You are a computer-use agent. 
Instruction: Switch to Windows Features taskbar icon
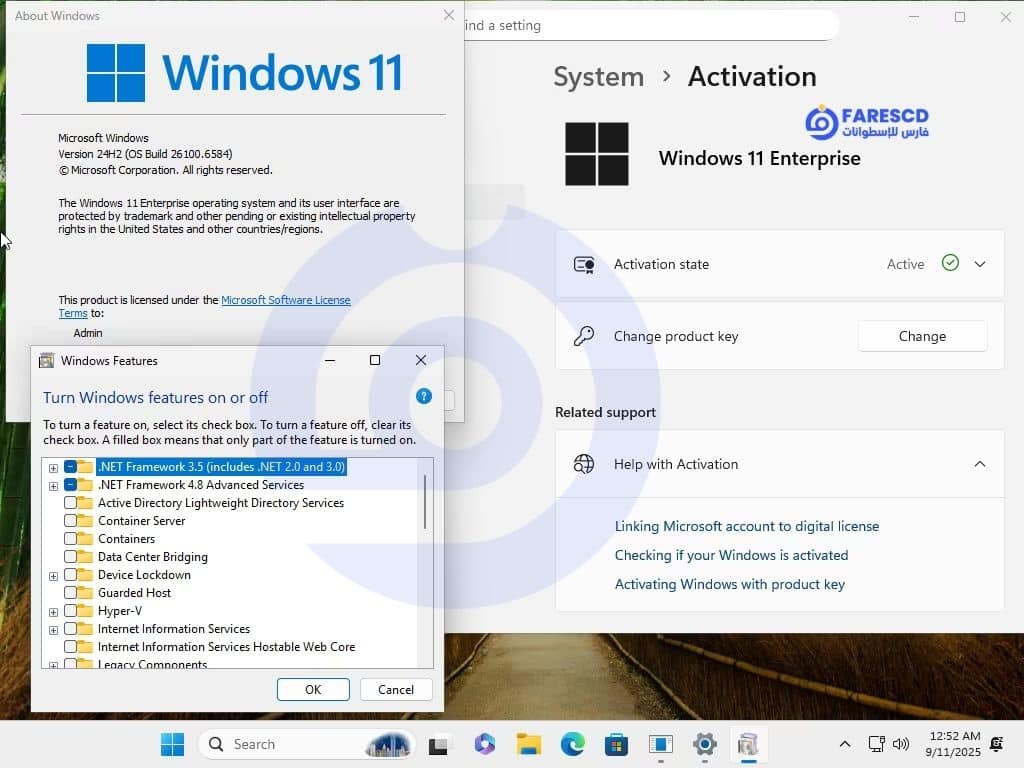click(748, 744)
